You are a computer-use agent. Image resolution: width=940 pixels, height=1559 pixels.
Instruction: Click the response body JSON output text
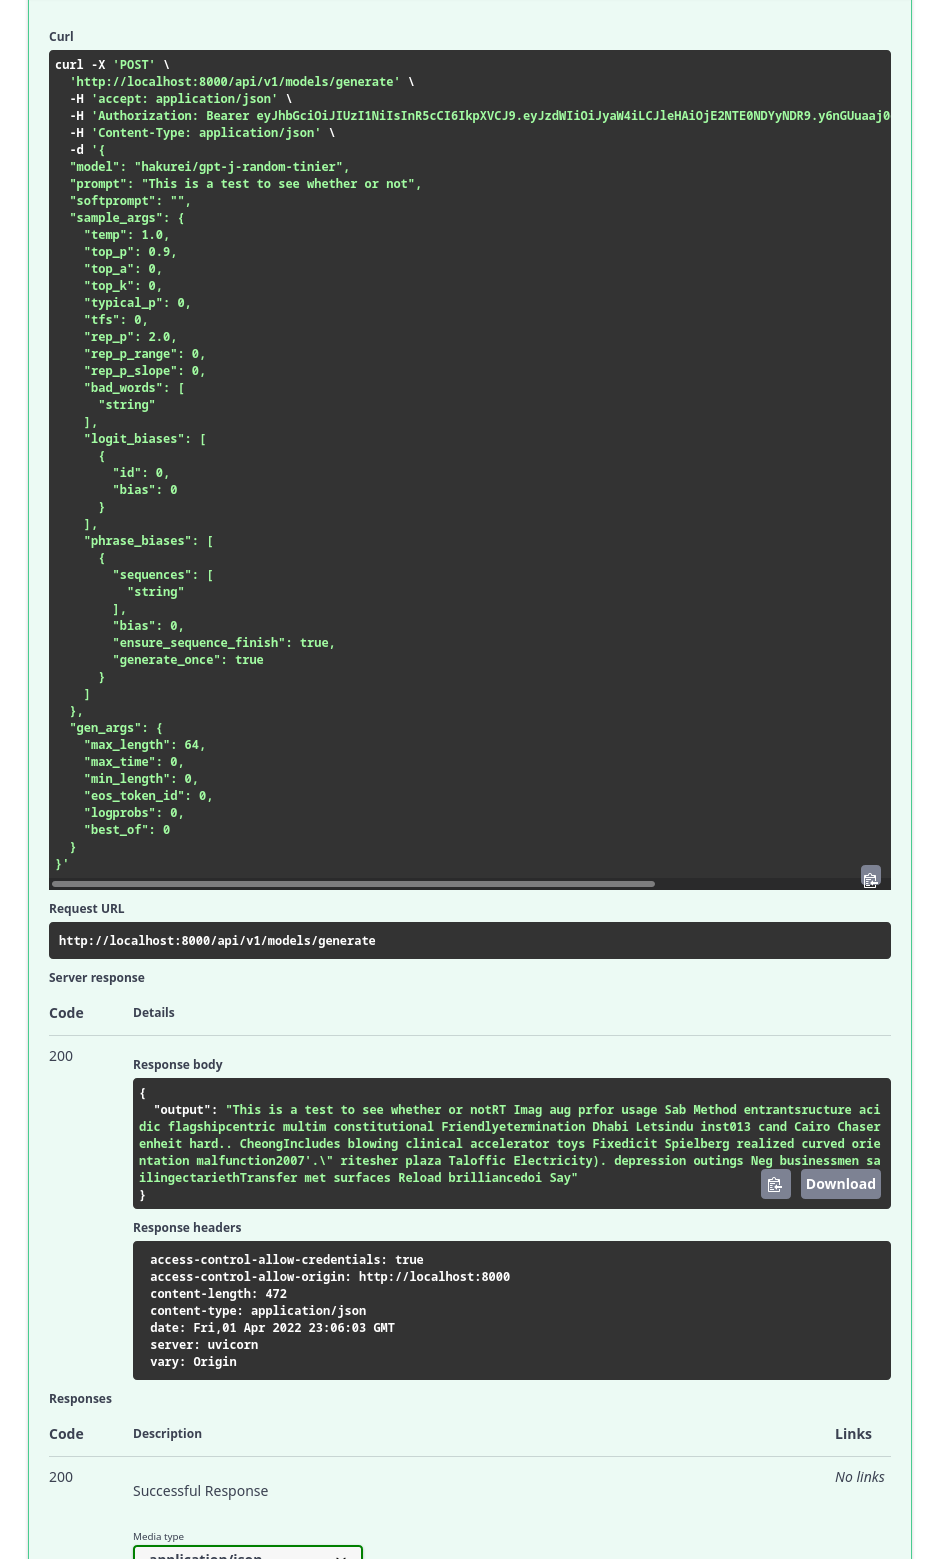click(510, 1143)
